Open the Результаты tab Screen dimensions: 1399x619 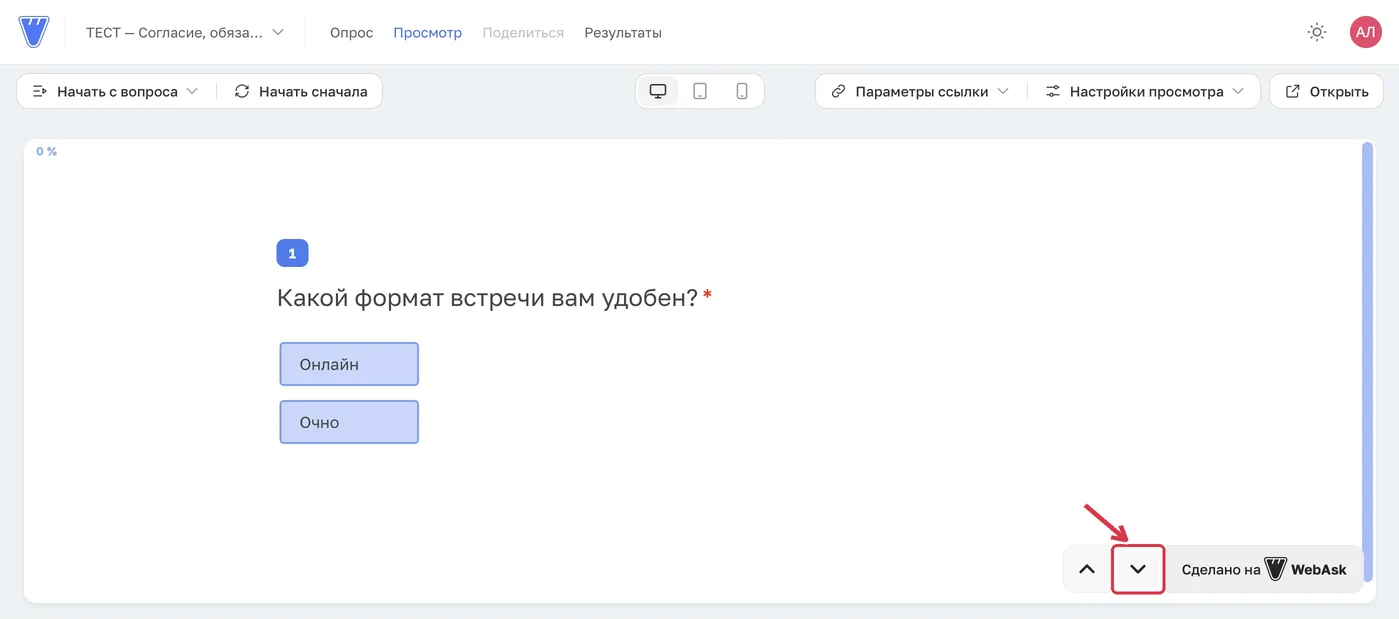623,33
